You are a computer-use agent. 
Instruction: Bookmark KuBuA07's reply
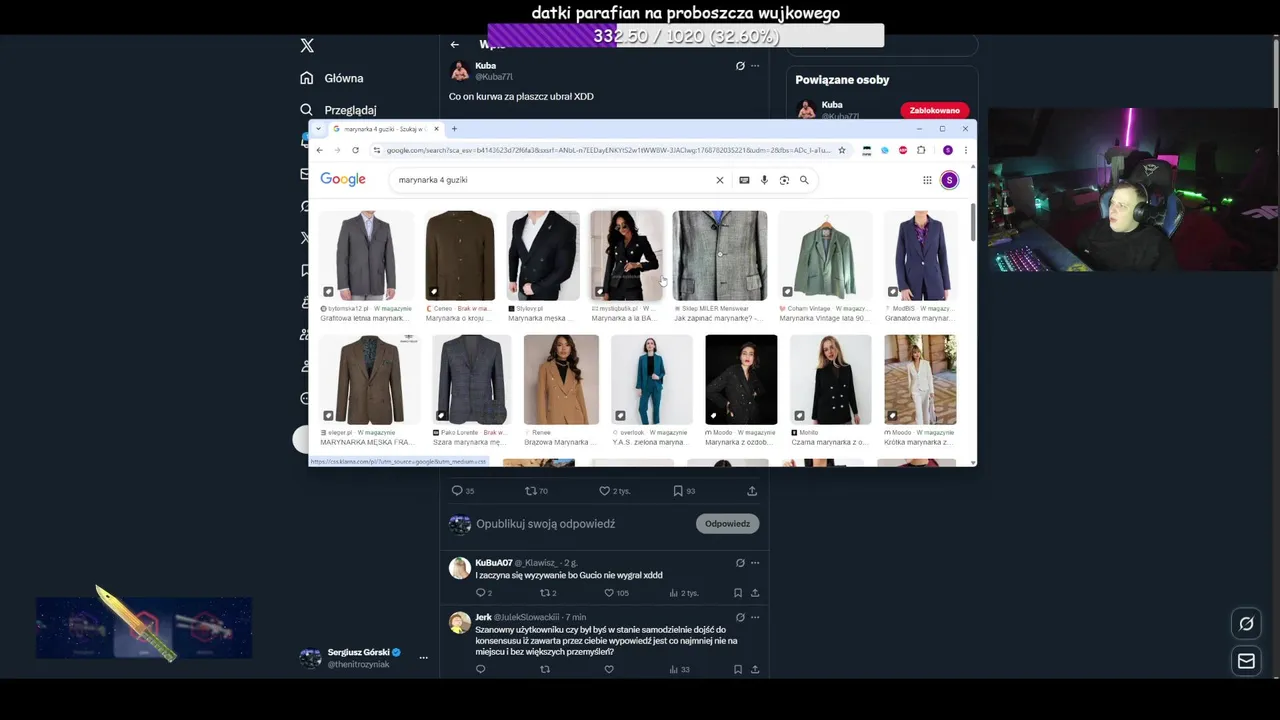pyautogui.click(x=738, y=593)
